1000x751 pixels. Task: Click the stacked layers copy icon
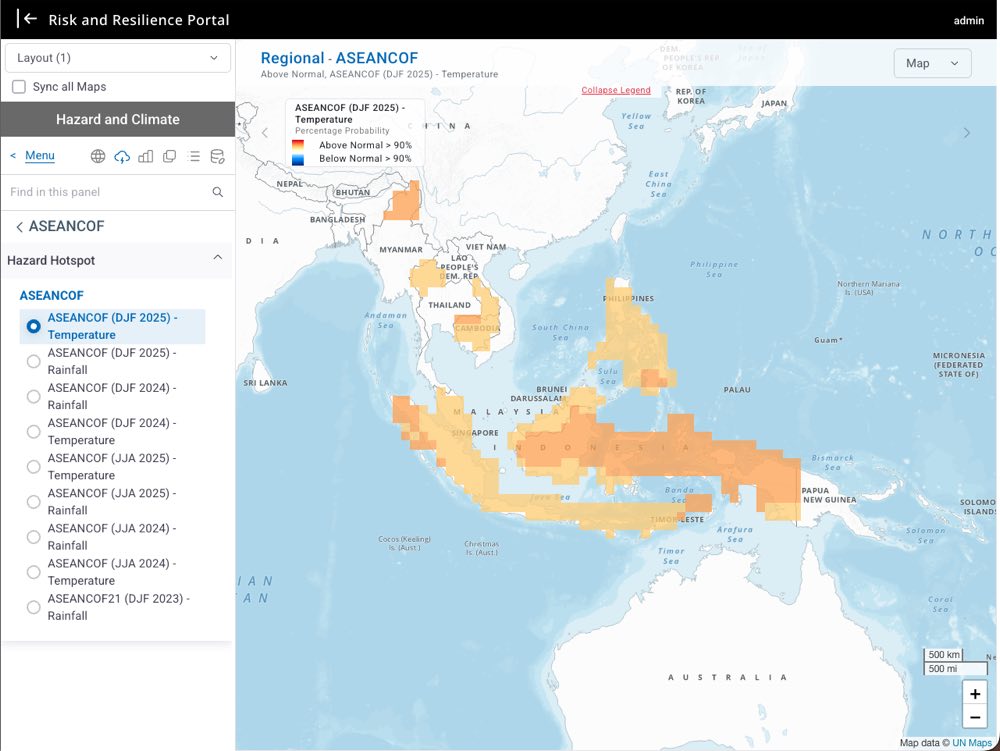(x=170, y=156)
